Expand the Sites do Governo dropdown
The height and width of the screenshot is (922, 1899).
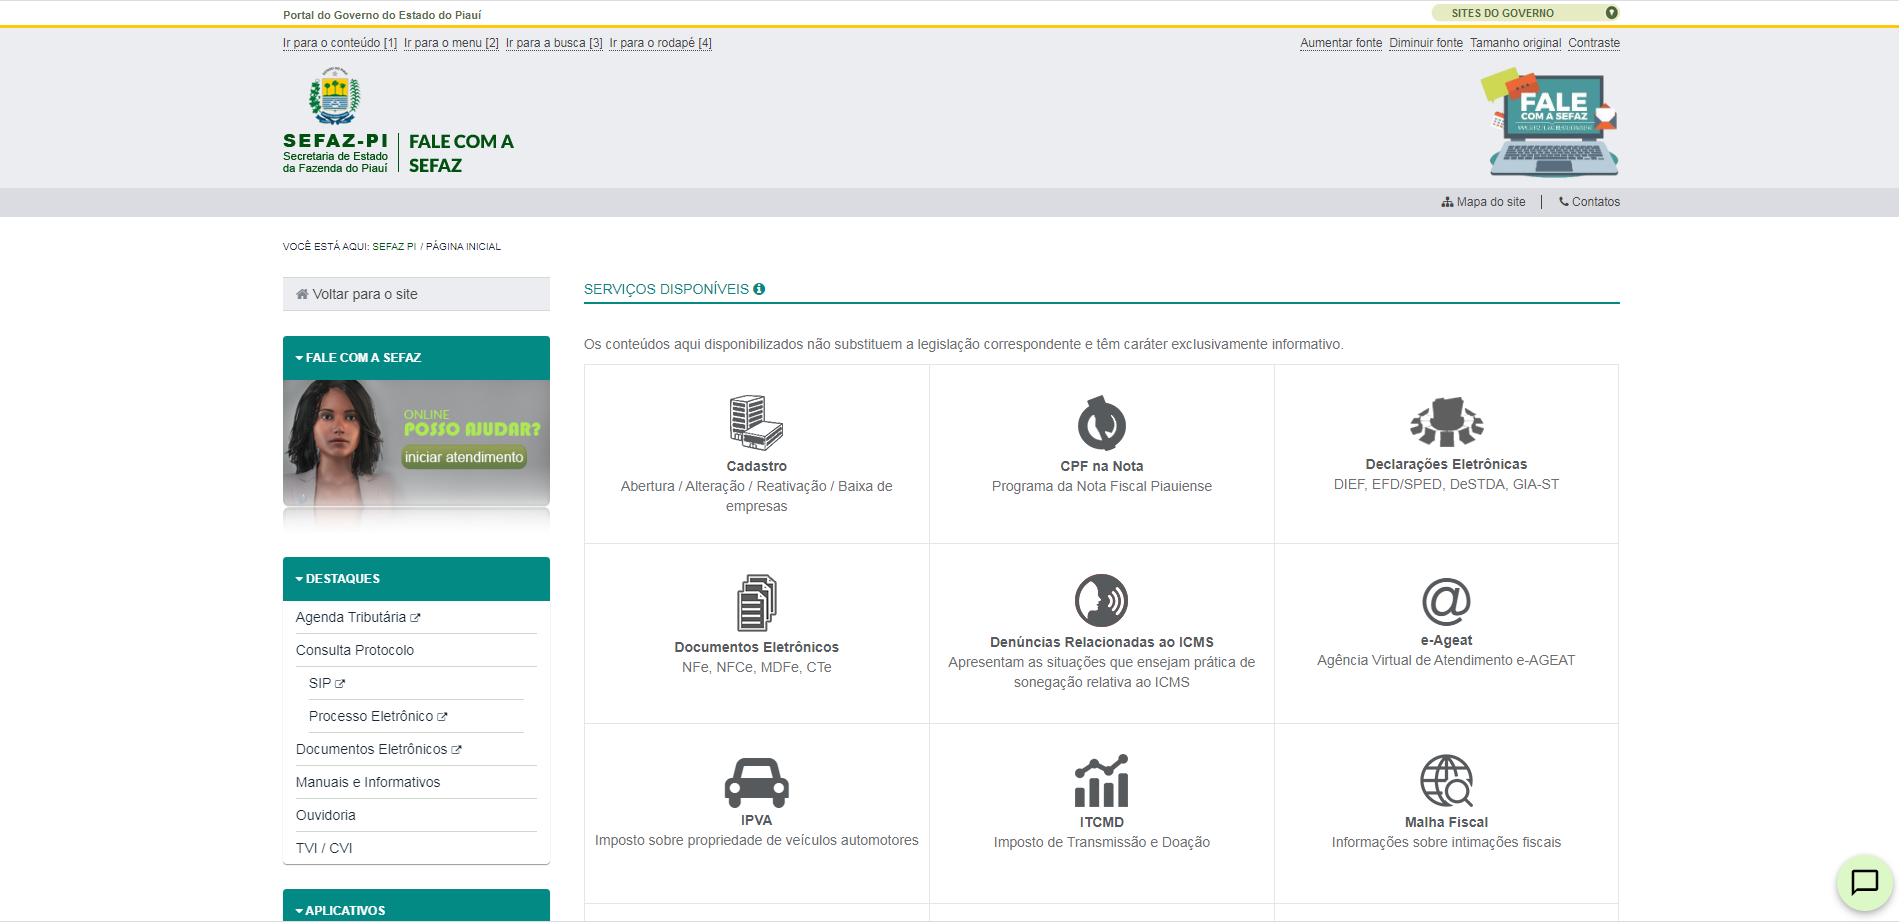(x=1525, y=13)
